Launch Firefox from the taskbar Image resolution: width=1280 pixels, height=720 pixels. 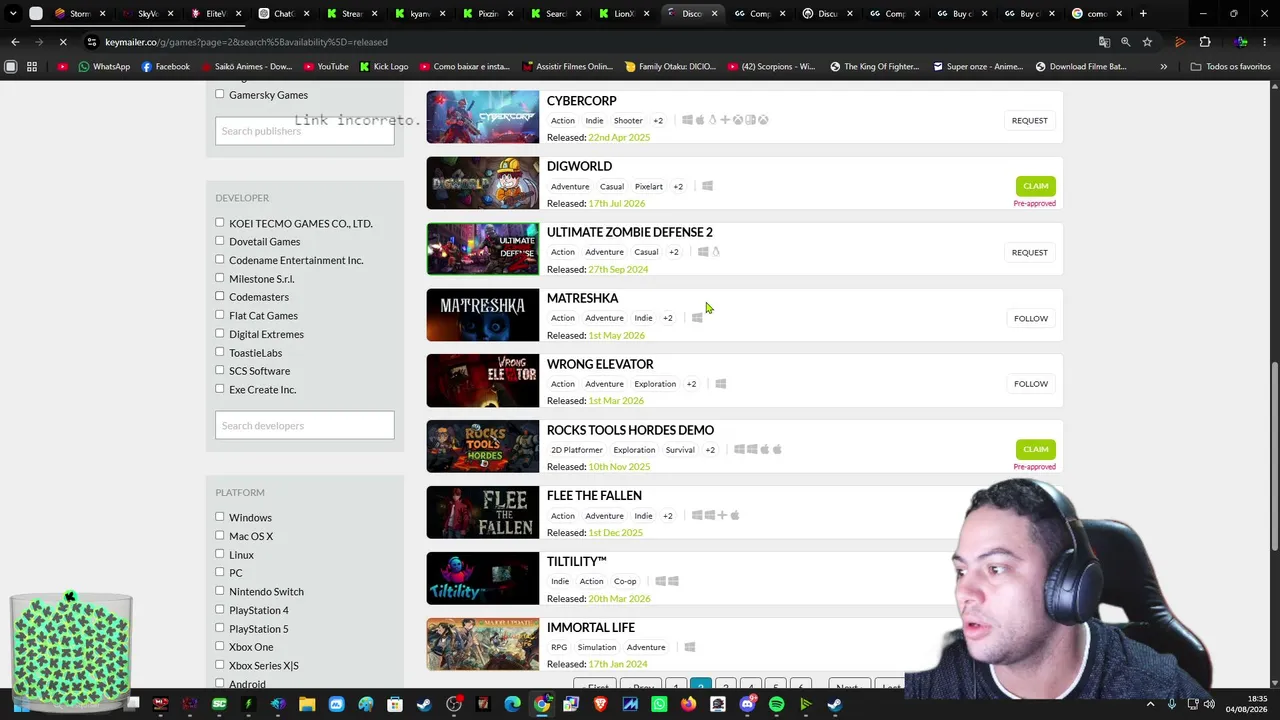[x=689, y=704]
